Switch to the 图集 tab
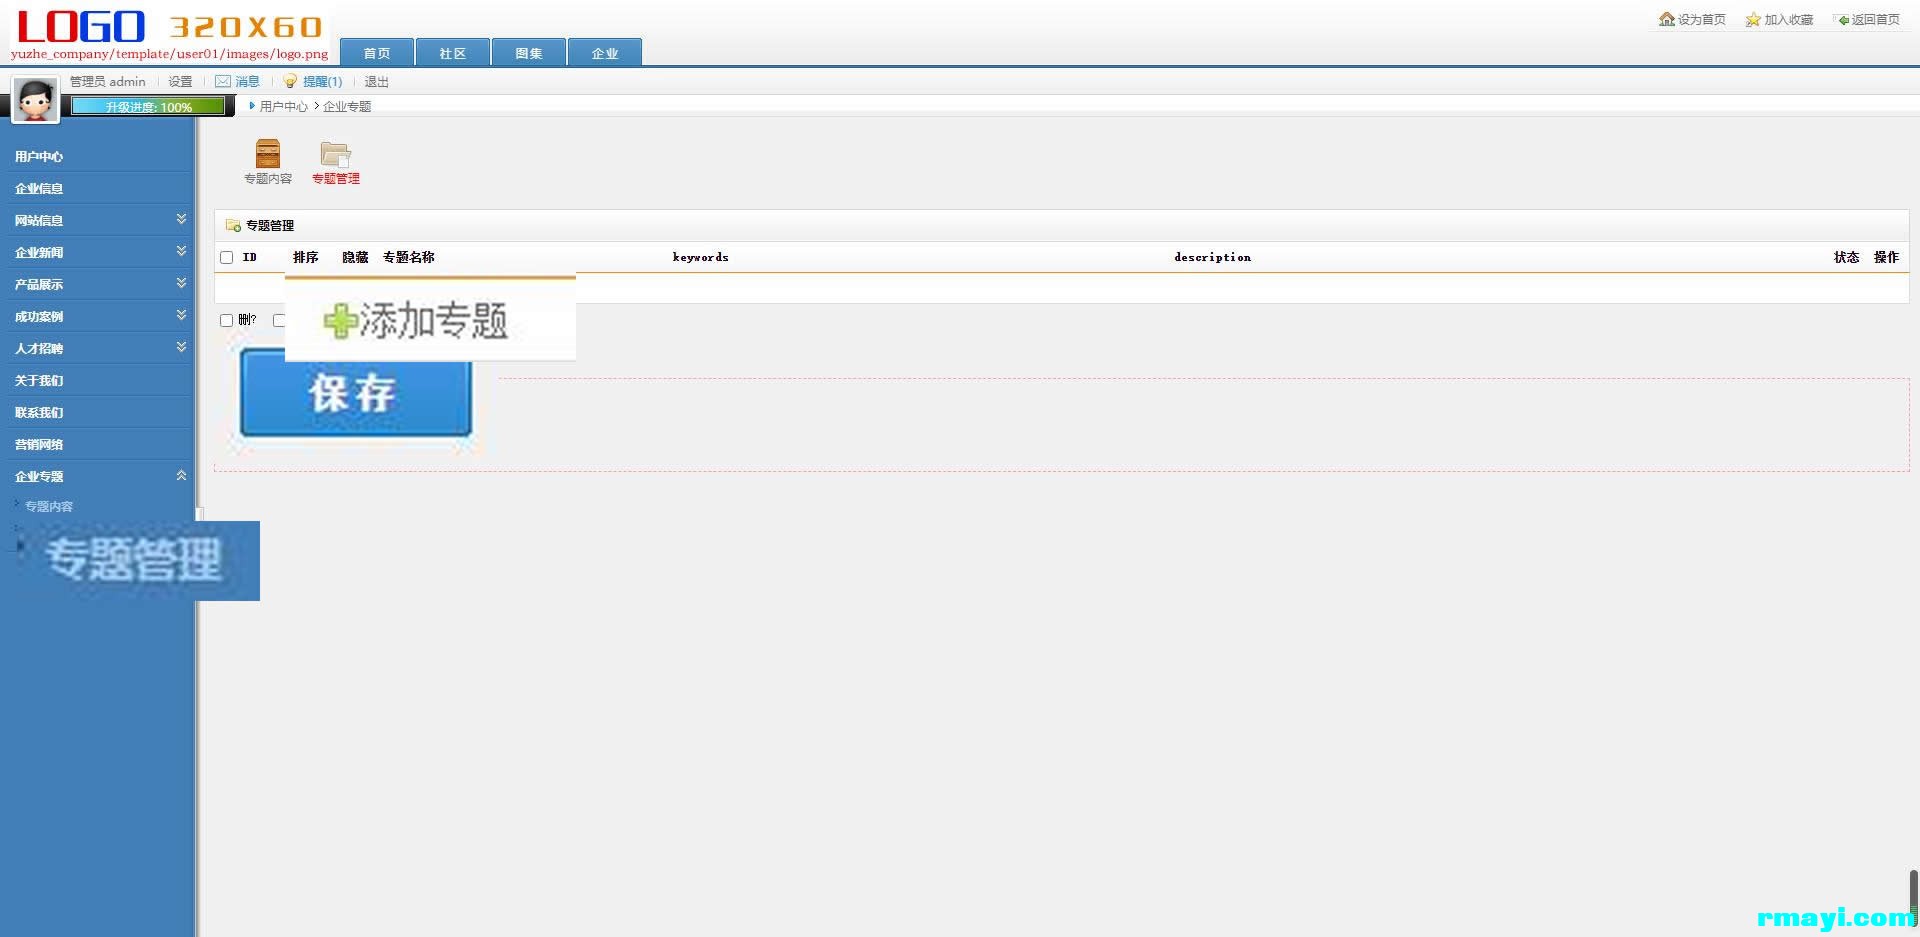This screenshot has height=937, width=1920. tap(529, 53)
